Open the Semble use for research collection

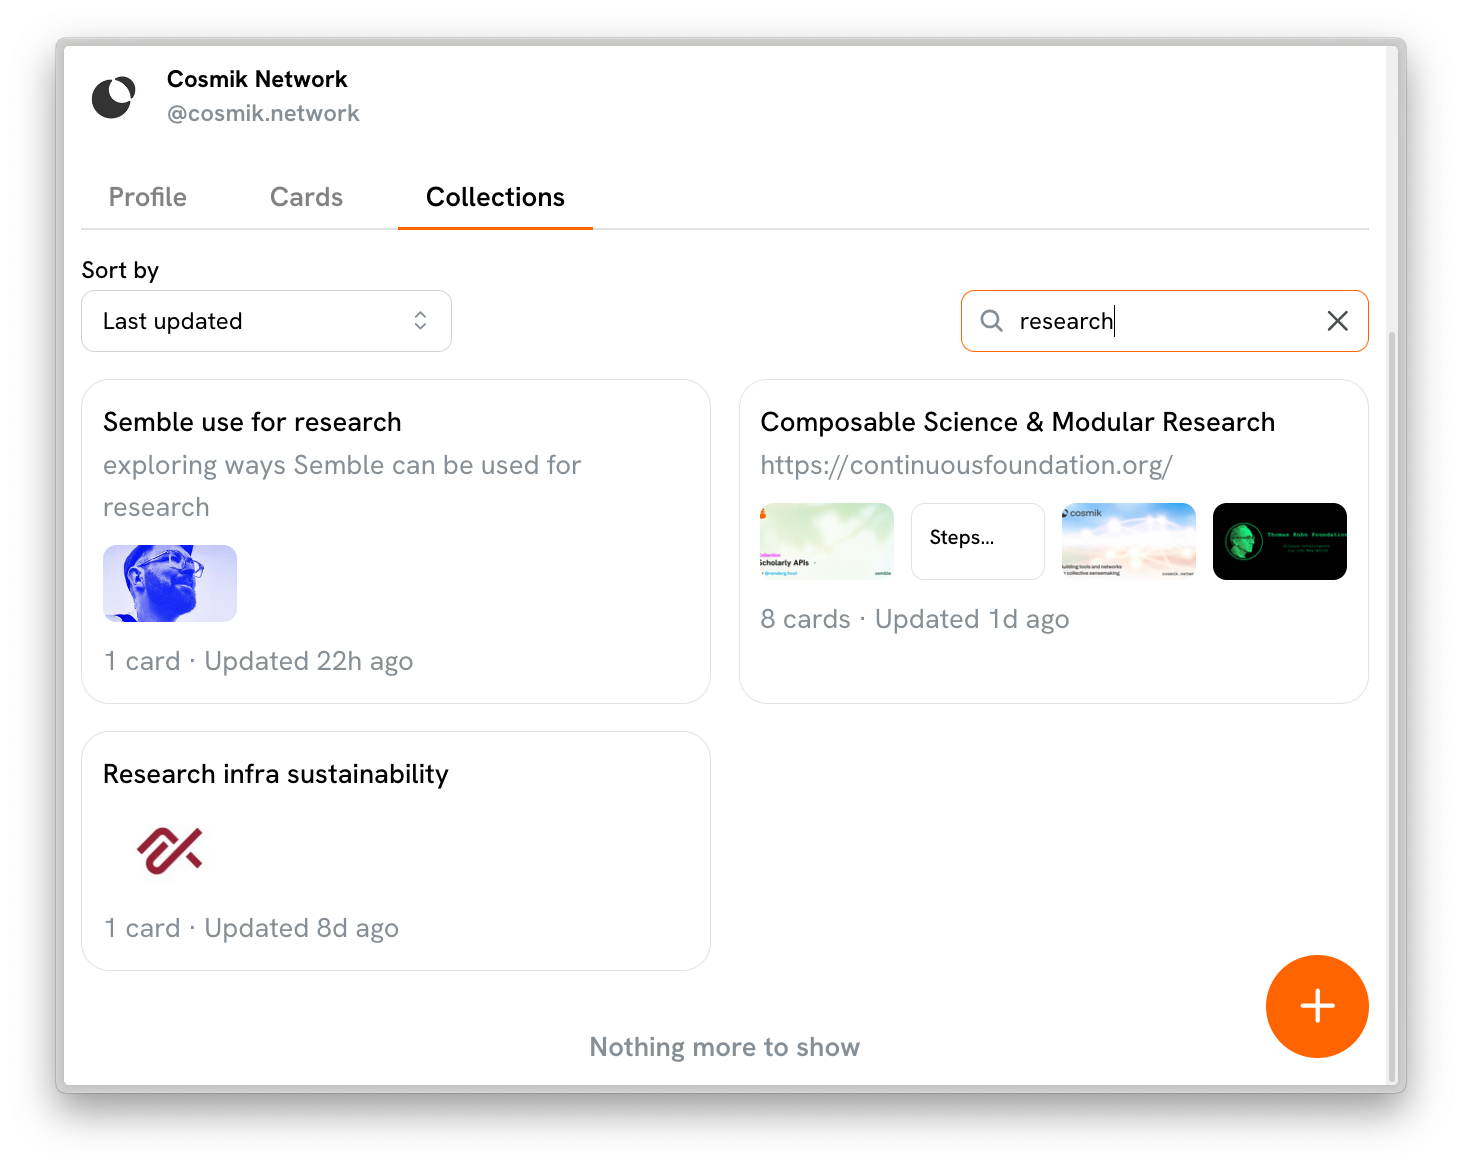396,541
